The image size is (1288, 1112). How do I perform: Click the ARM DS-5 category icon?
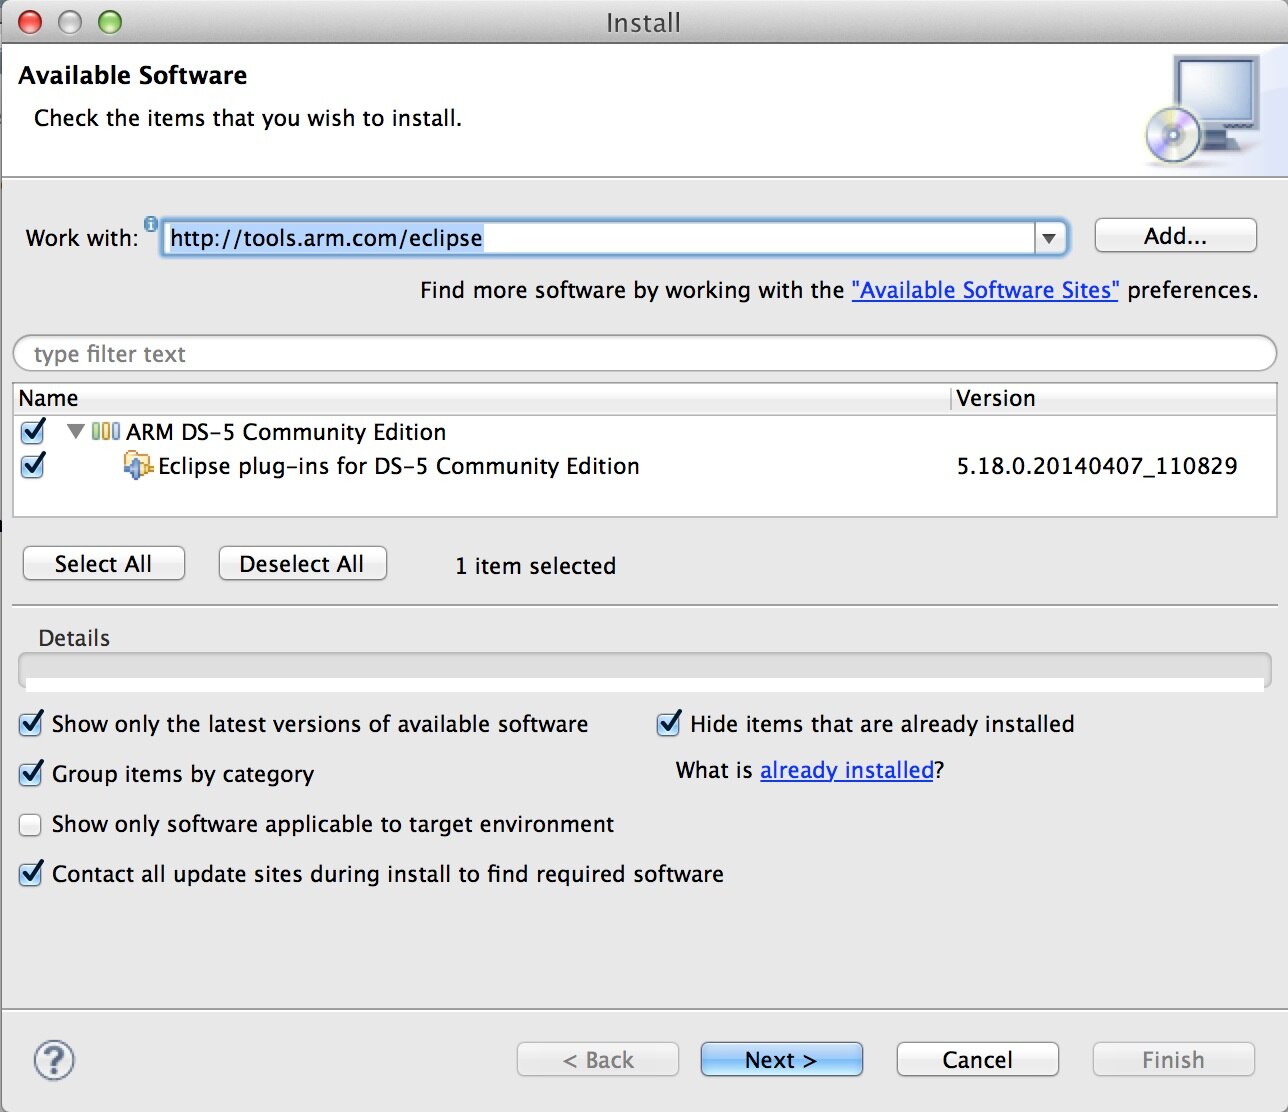[106, 432]
